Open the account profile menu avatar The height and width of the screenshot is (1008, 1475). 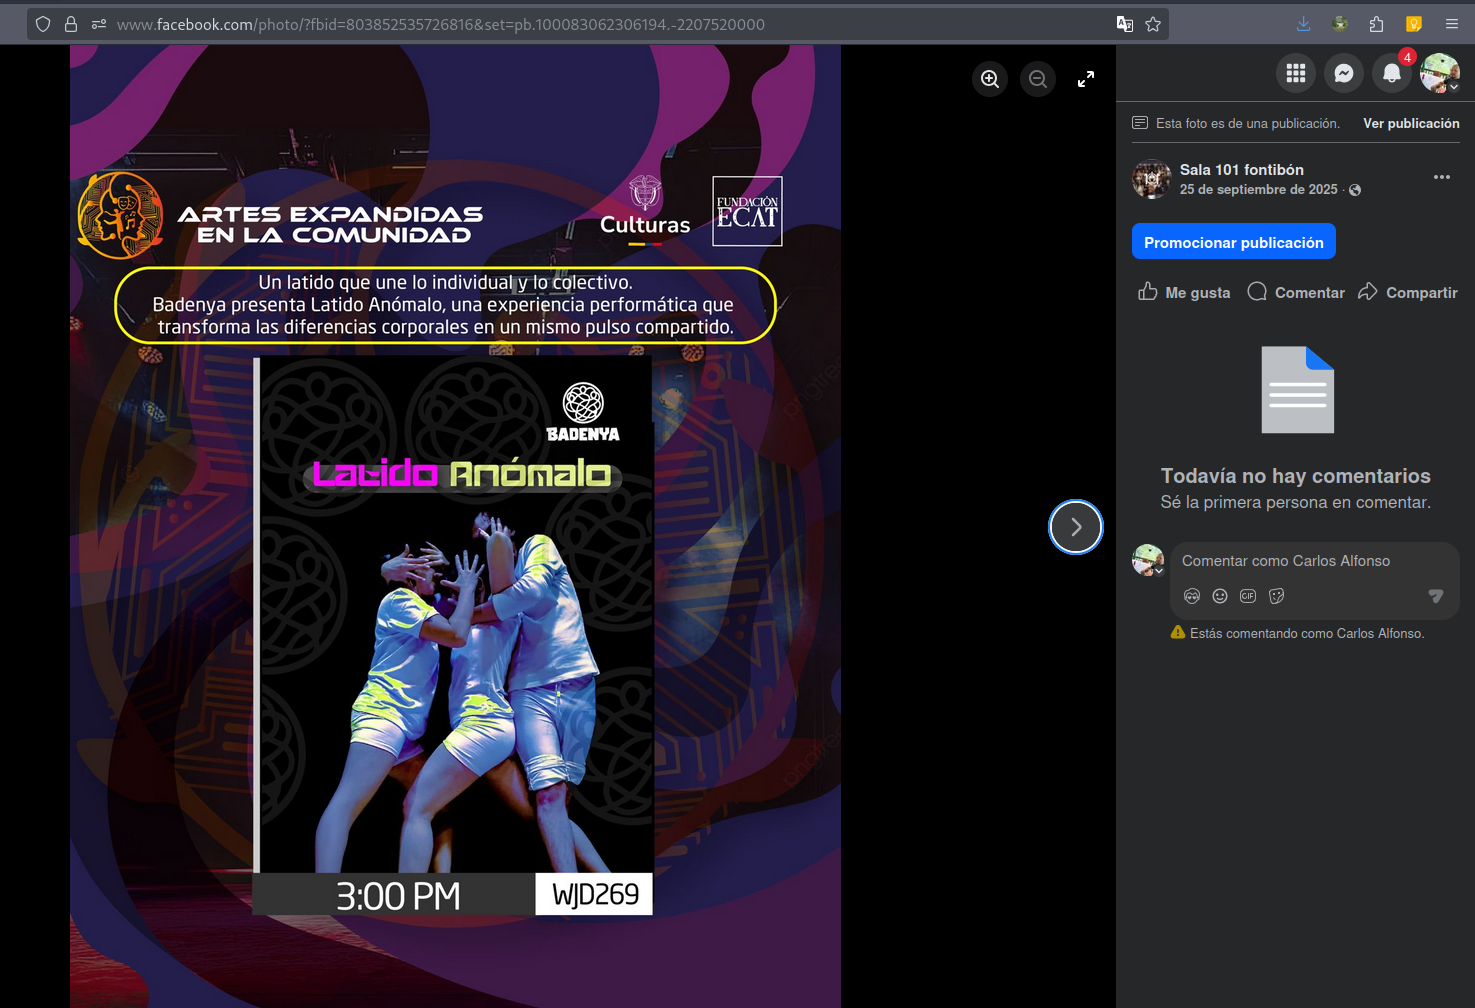[x=1440, y=73]
